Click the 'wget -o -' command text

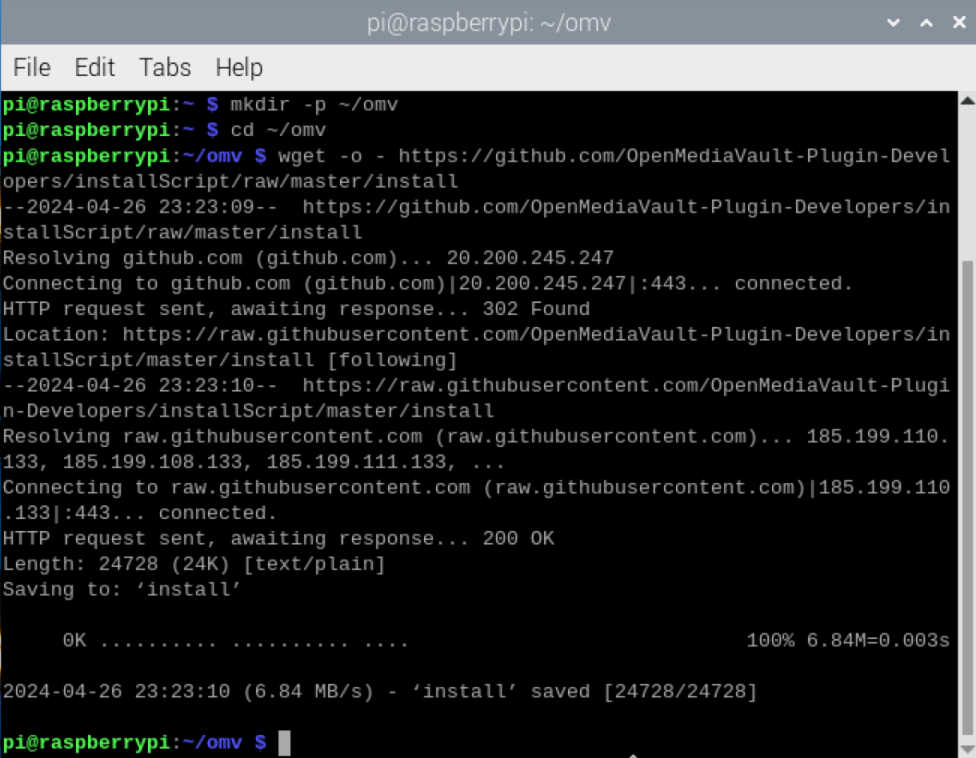pyautogui.click(x=332, y=156)
